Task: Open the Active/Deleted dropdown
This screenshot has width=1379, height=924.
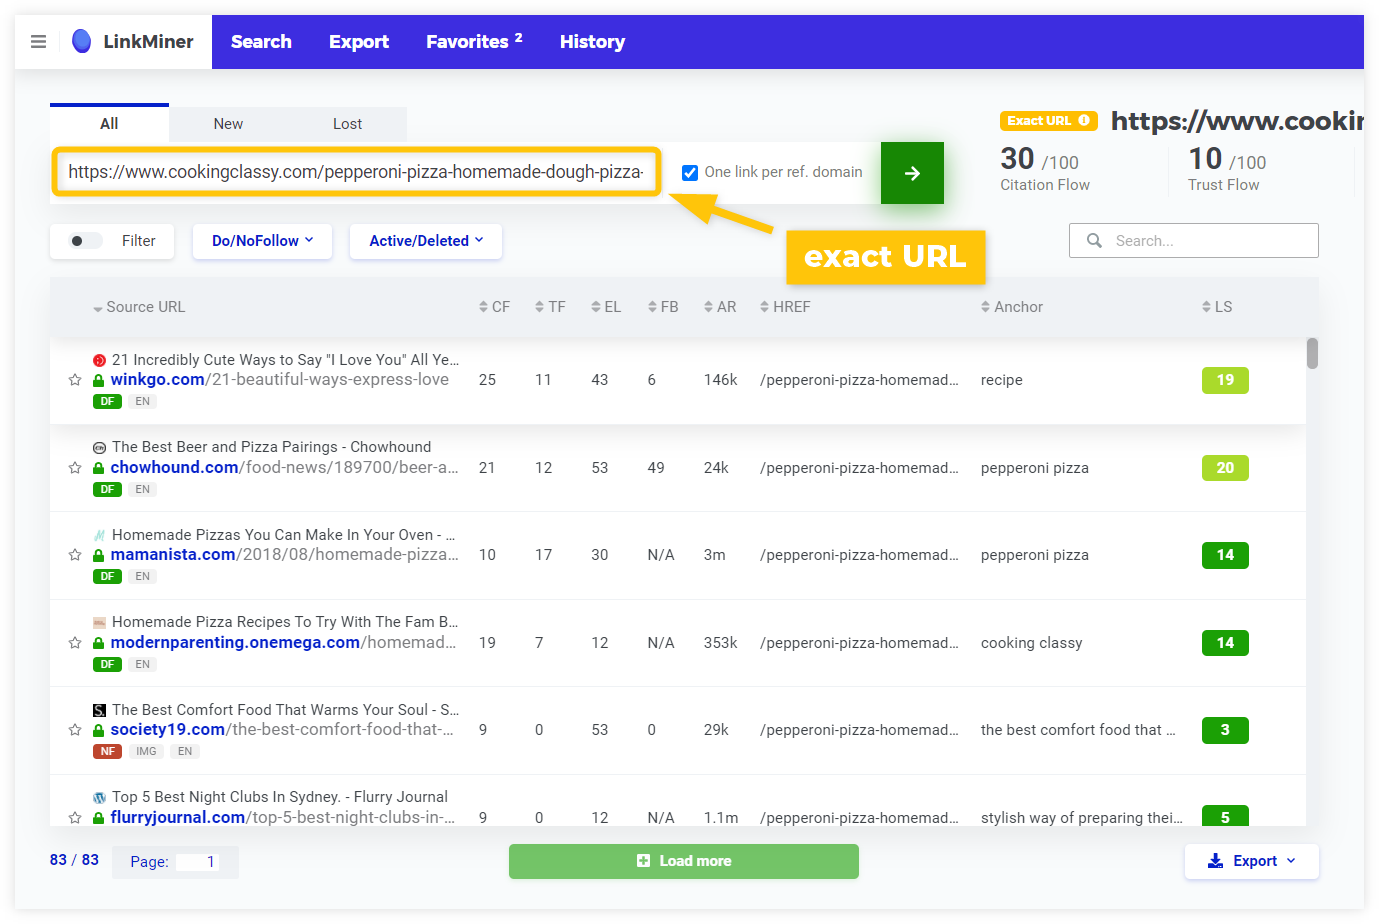Action: tap(425, 241)
